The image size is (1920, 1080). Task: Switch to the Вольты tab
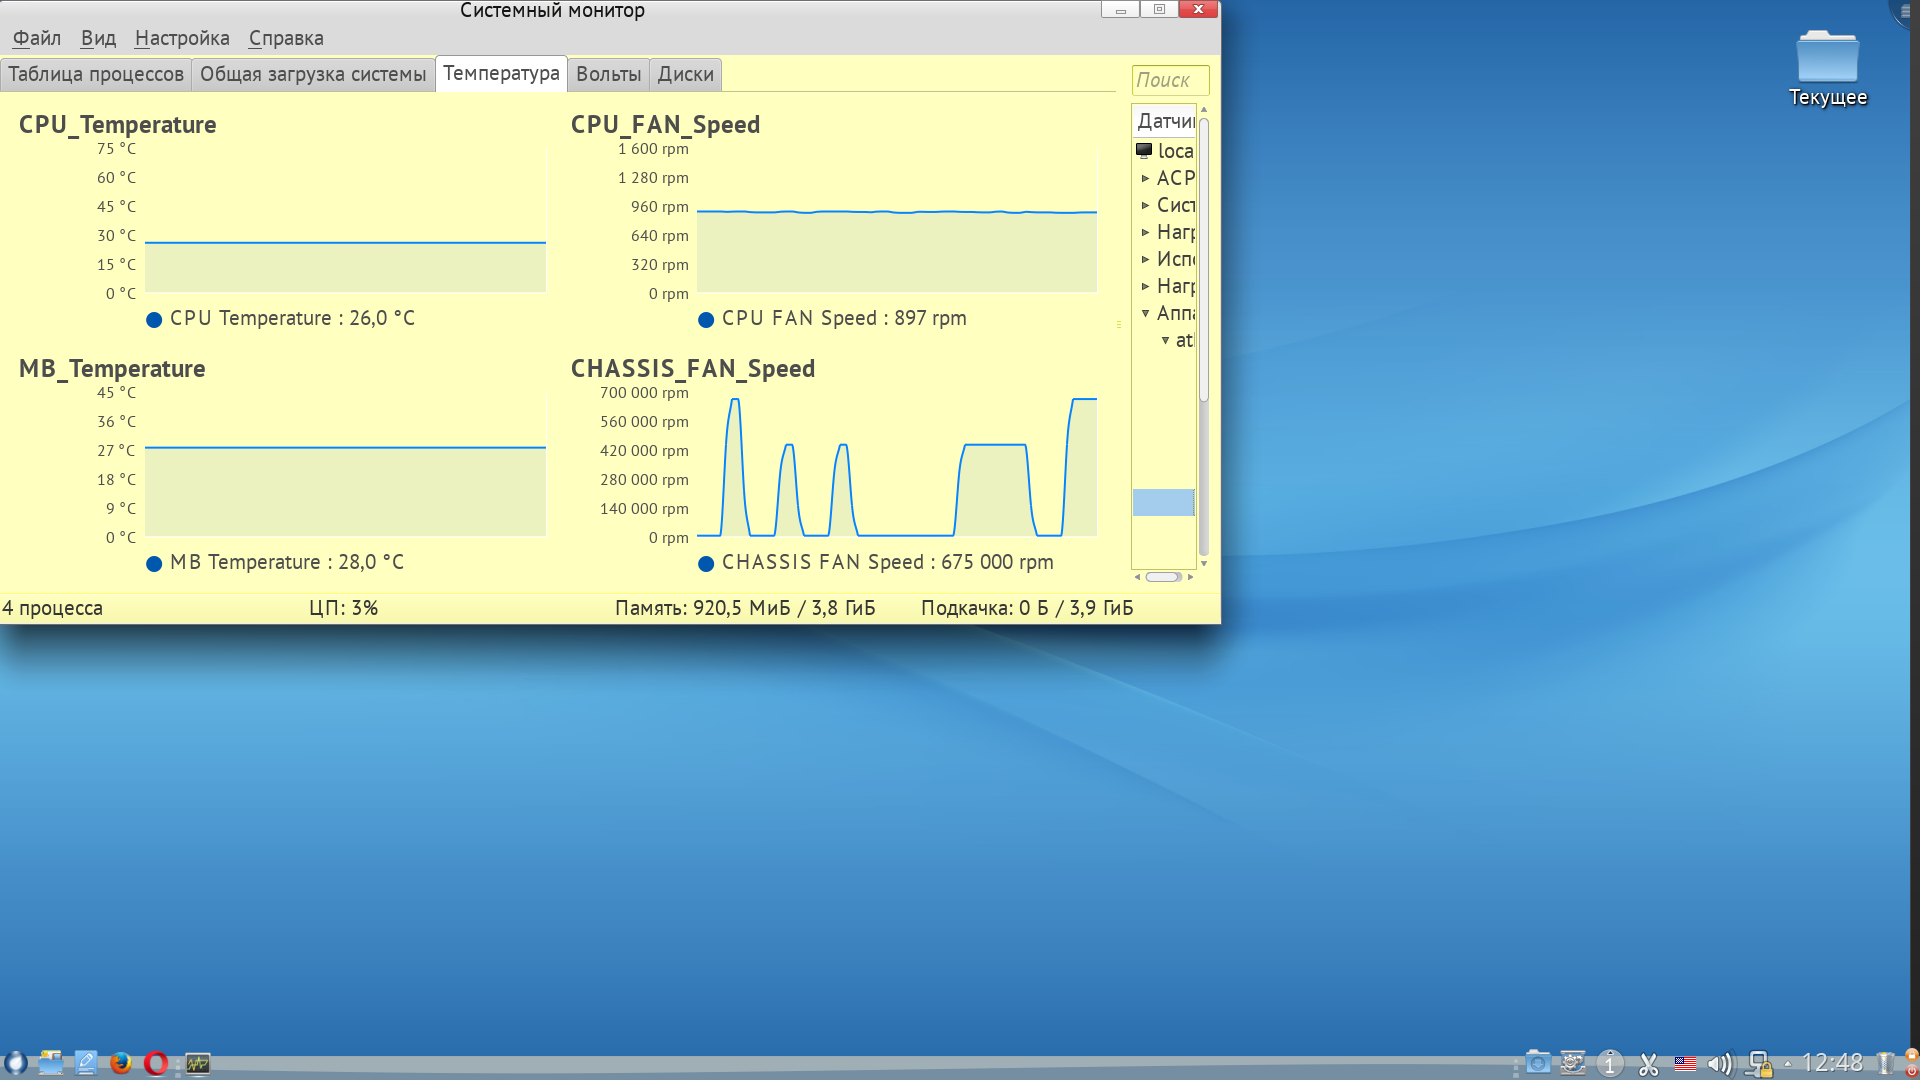(x=608, y=74)
